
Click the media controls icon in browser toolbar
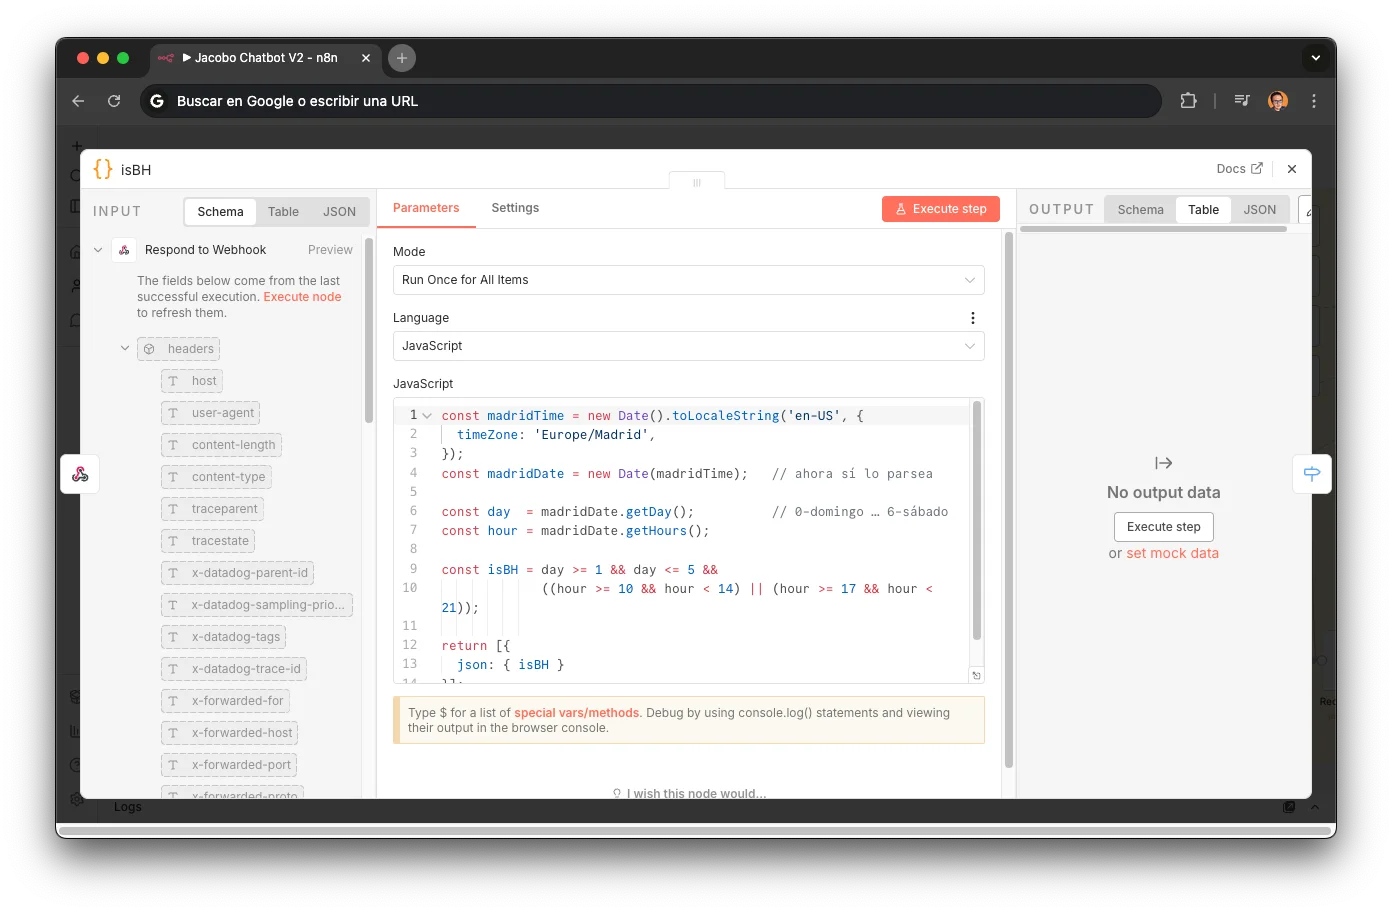(1241, 101)
